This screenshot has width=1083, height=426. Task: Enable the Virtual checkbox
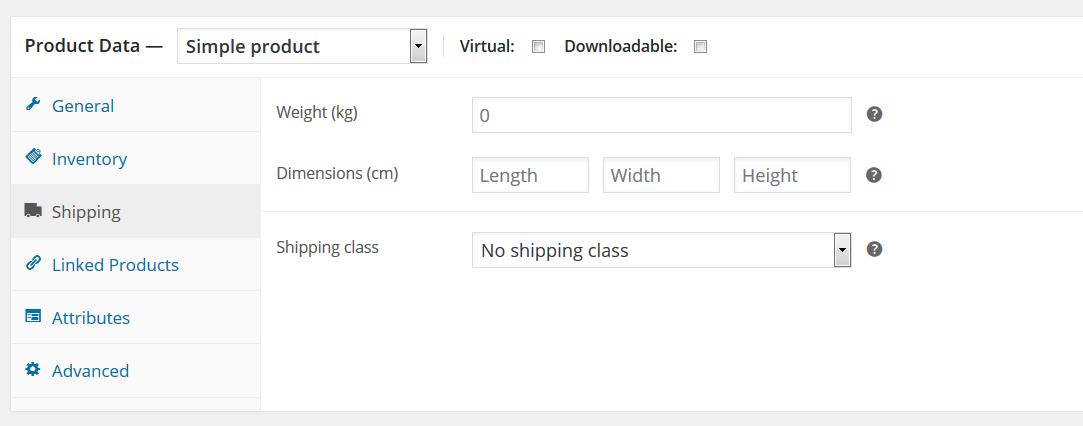click(539, 47)
